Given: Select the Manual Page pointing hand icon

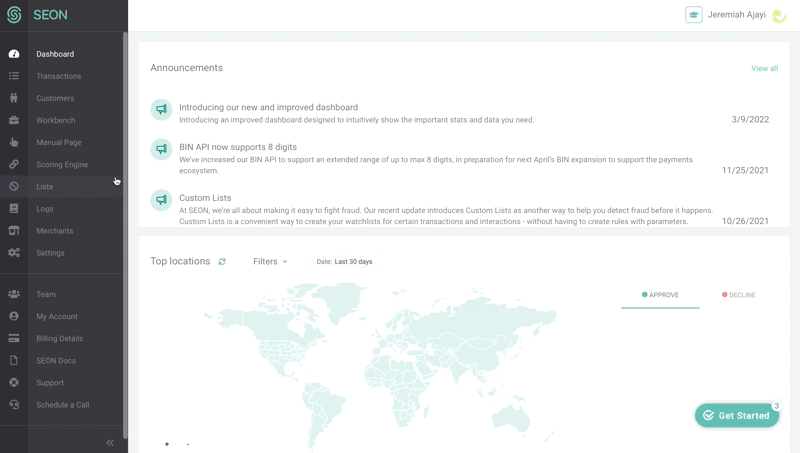Looking at the screenshot, I should point(14,142).
